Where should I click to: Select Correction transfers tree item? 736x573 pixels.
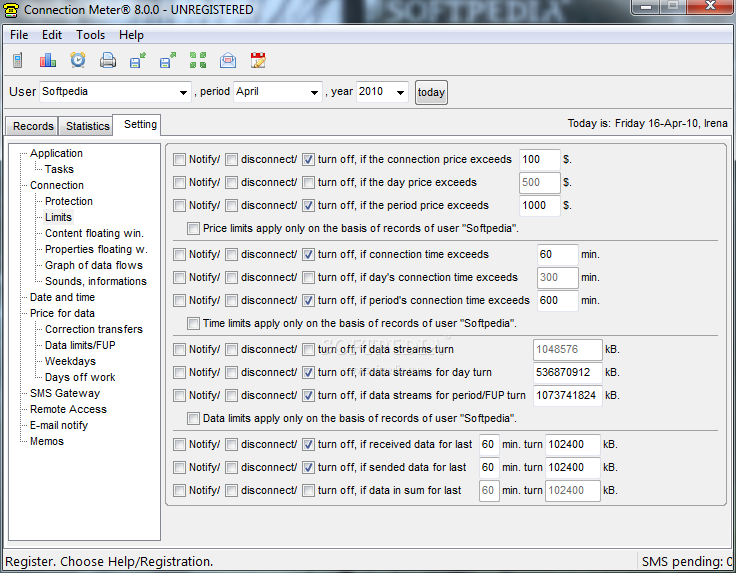(x=94, y=329)
